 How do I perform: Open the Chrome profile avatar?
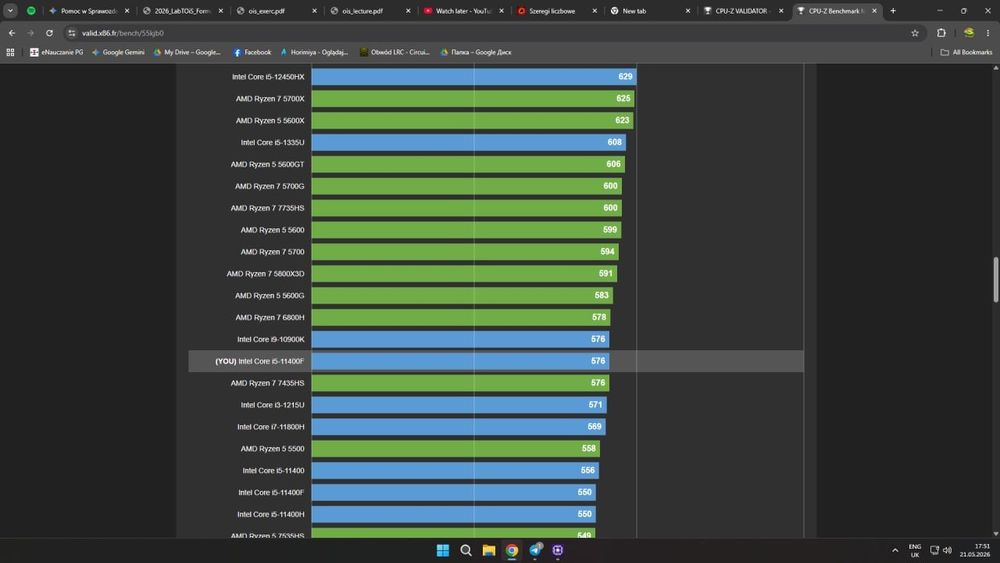(x=969, y=33)
